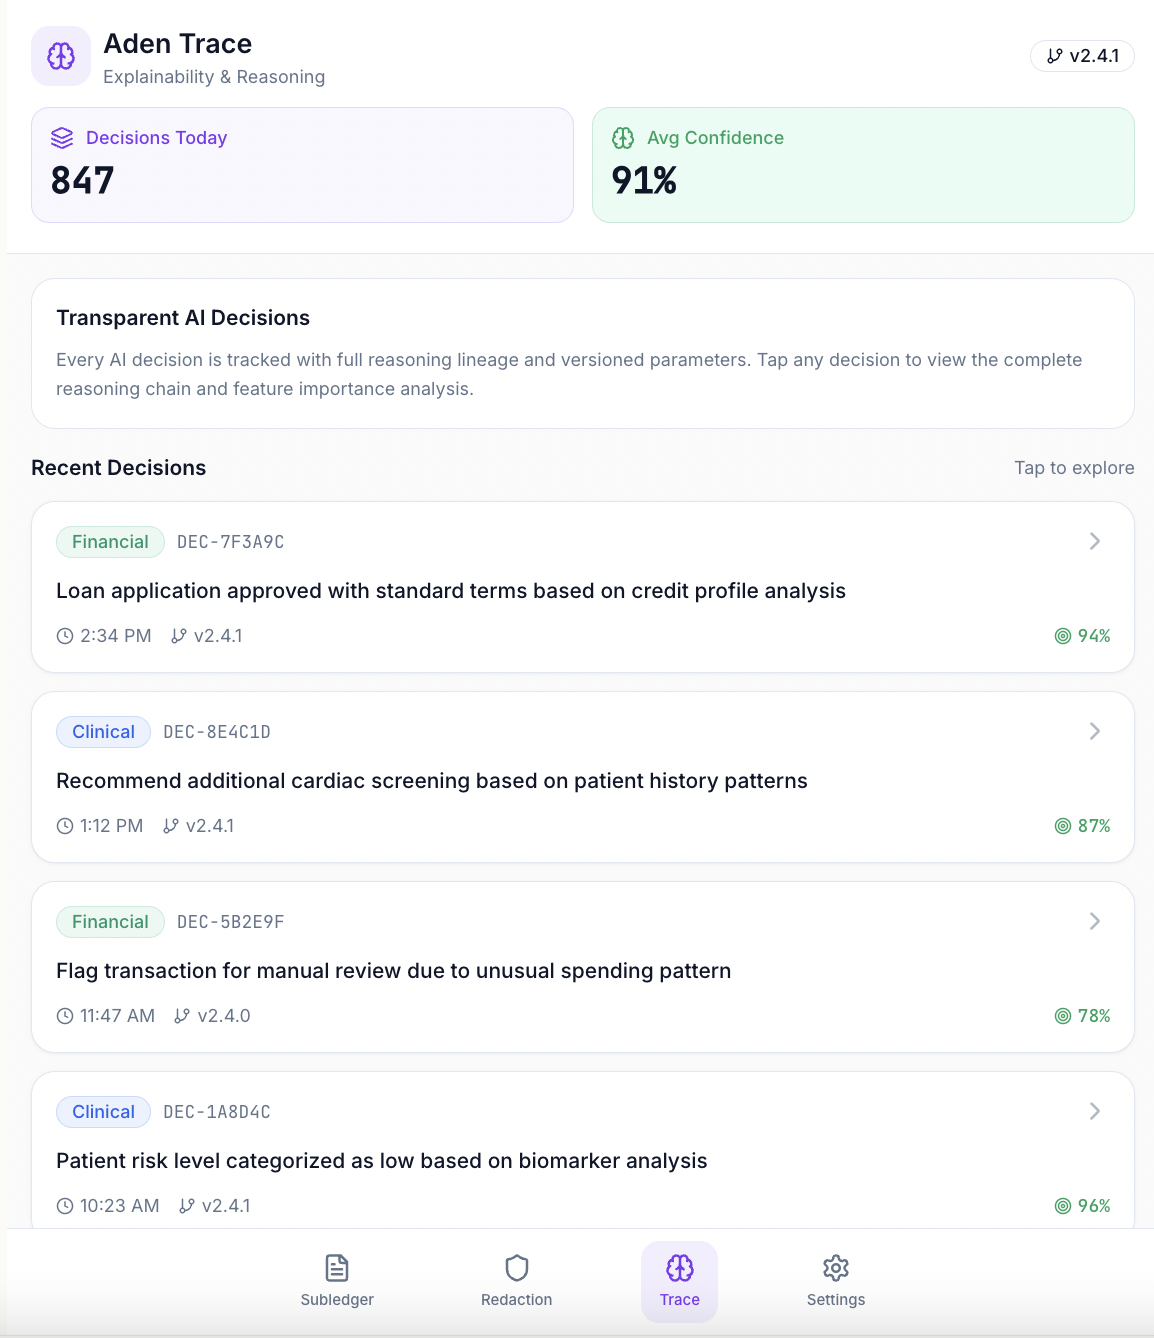Click the Decisions Today layers icon
Viewport: 1154px width, 1338px height.
click(62, 138)
